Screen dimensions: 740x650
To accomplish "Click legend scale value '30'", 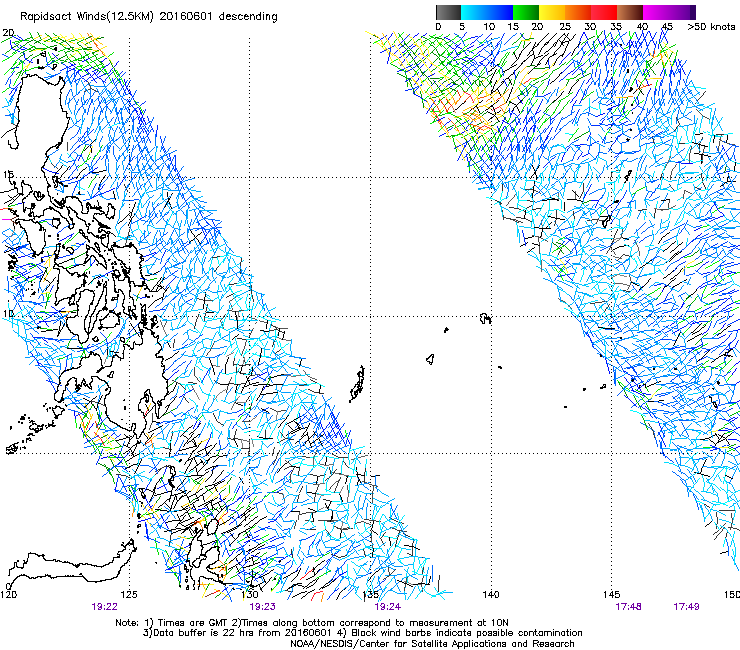I will click(590, 26).
